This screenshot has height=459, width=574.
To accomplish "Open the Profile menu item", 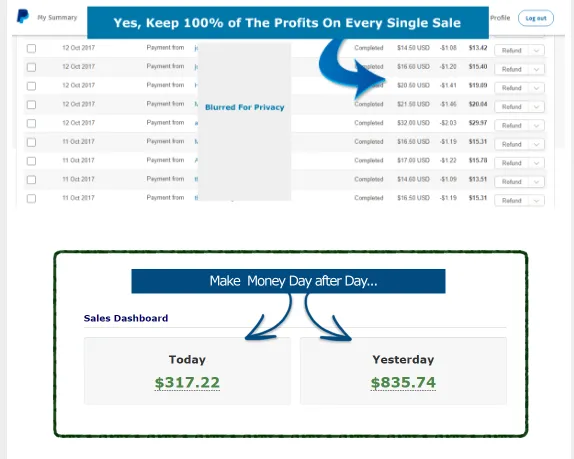I will coord(500,18).
